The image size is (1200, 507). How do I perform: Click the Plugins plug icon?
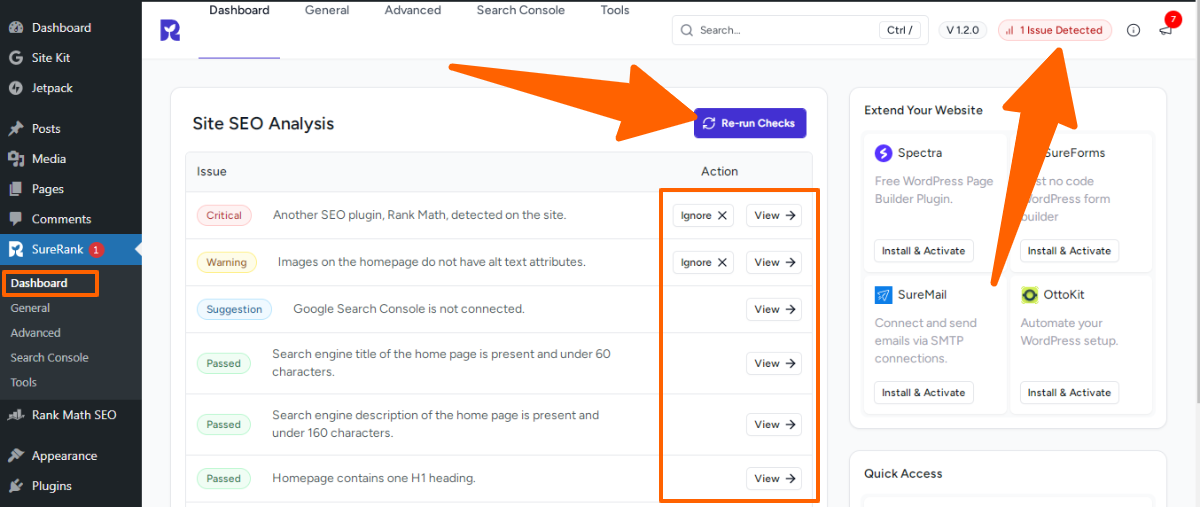[x=15, y=486]
